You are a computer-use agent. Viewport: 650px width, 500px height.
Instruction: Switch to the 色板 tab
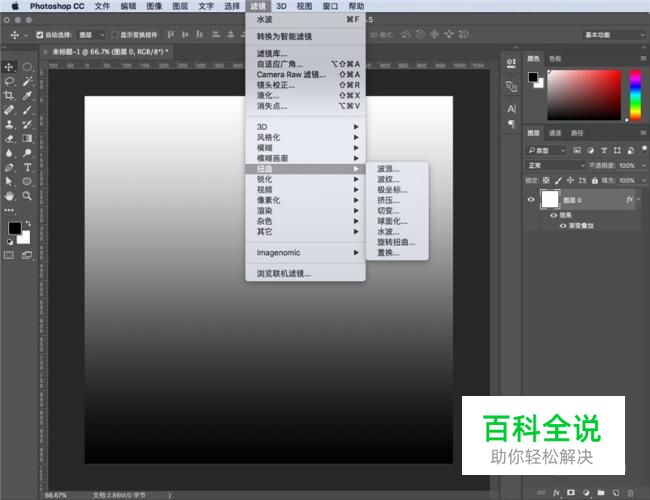pos(555,59)
